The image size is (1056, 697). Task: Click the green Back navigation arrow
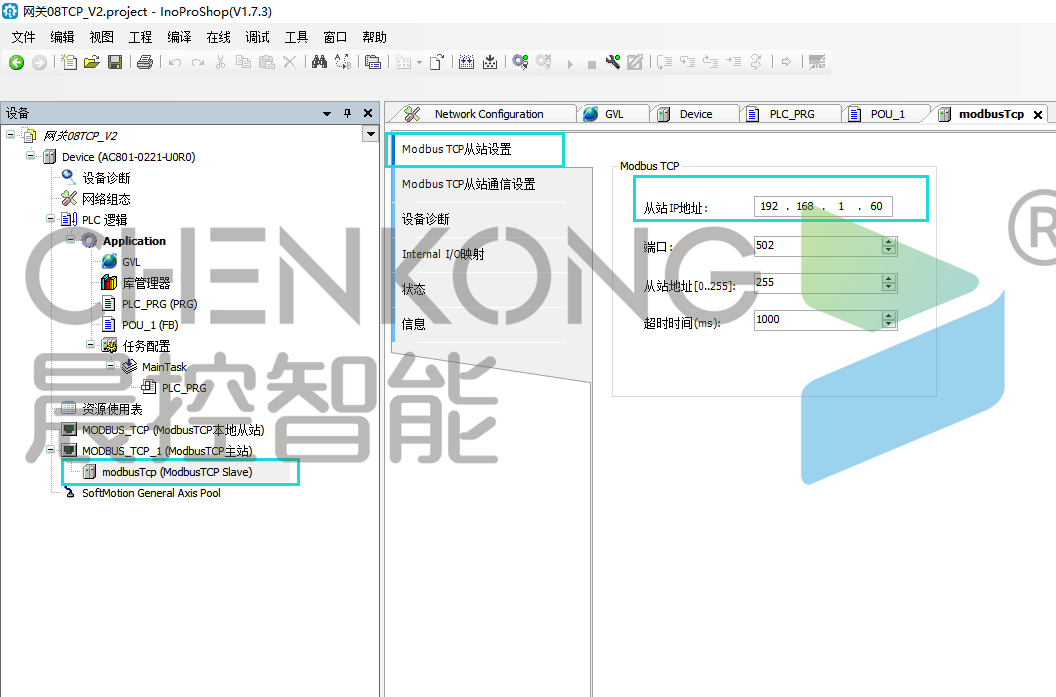coord(16,62)
